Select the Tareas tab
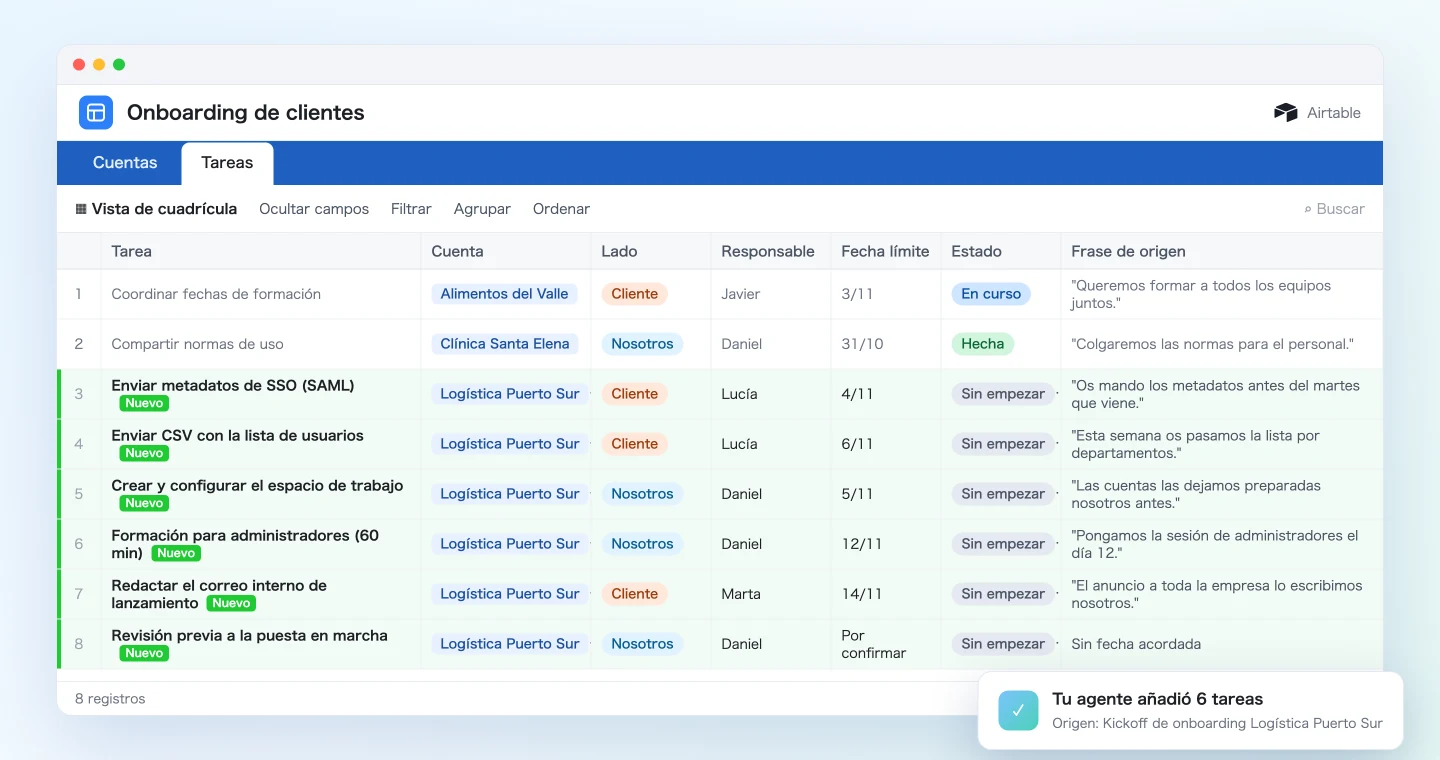The image size is (1440, 760). click(x=227, y=162)
